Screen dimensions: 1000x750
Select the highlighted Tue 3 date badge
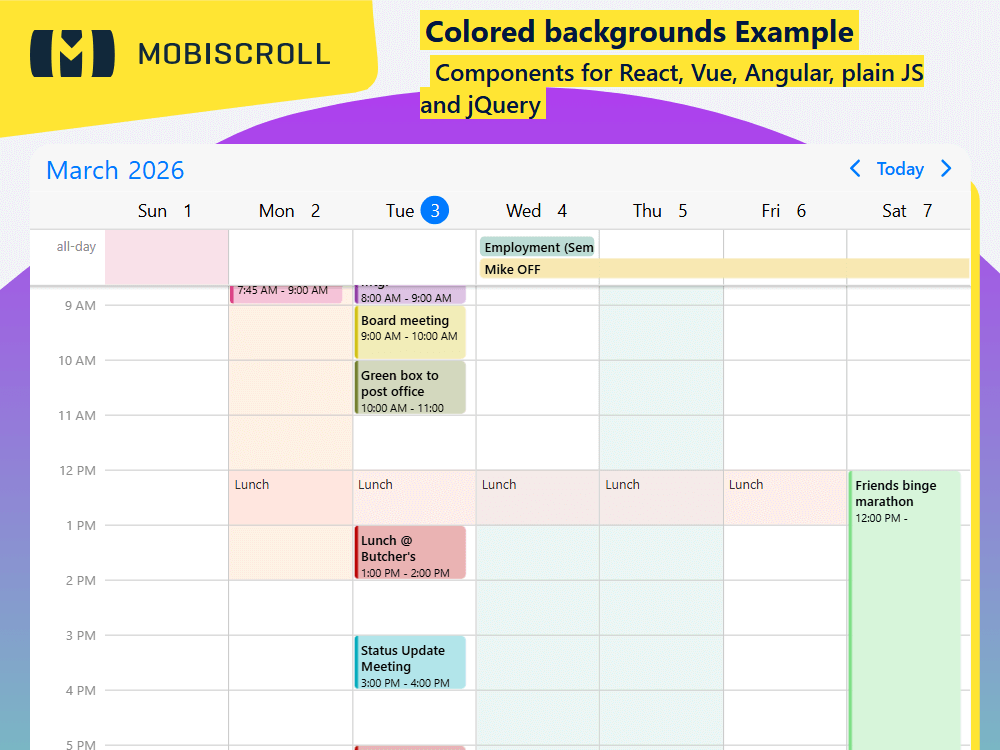(x=436, y=210)
